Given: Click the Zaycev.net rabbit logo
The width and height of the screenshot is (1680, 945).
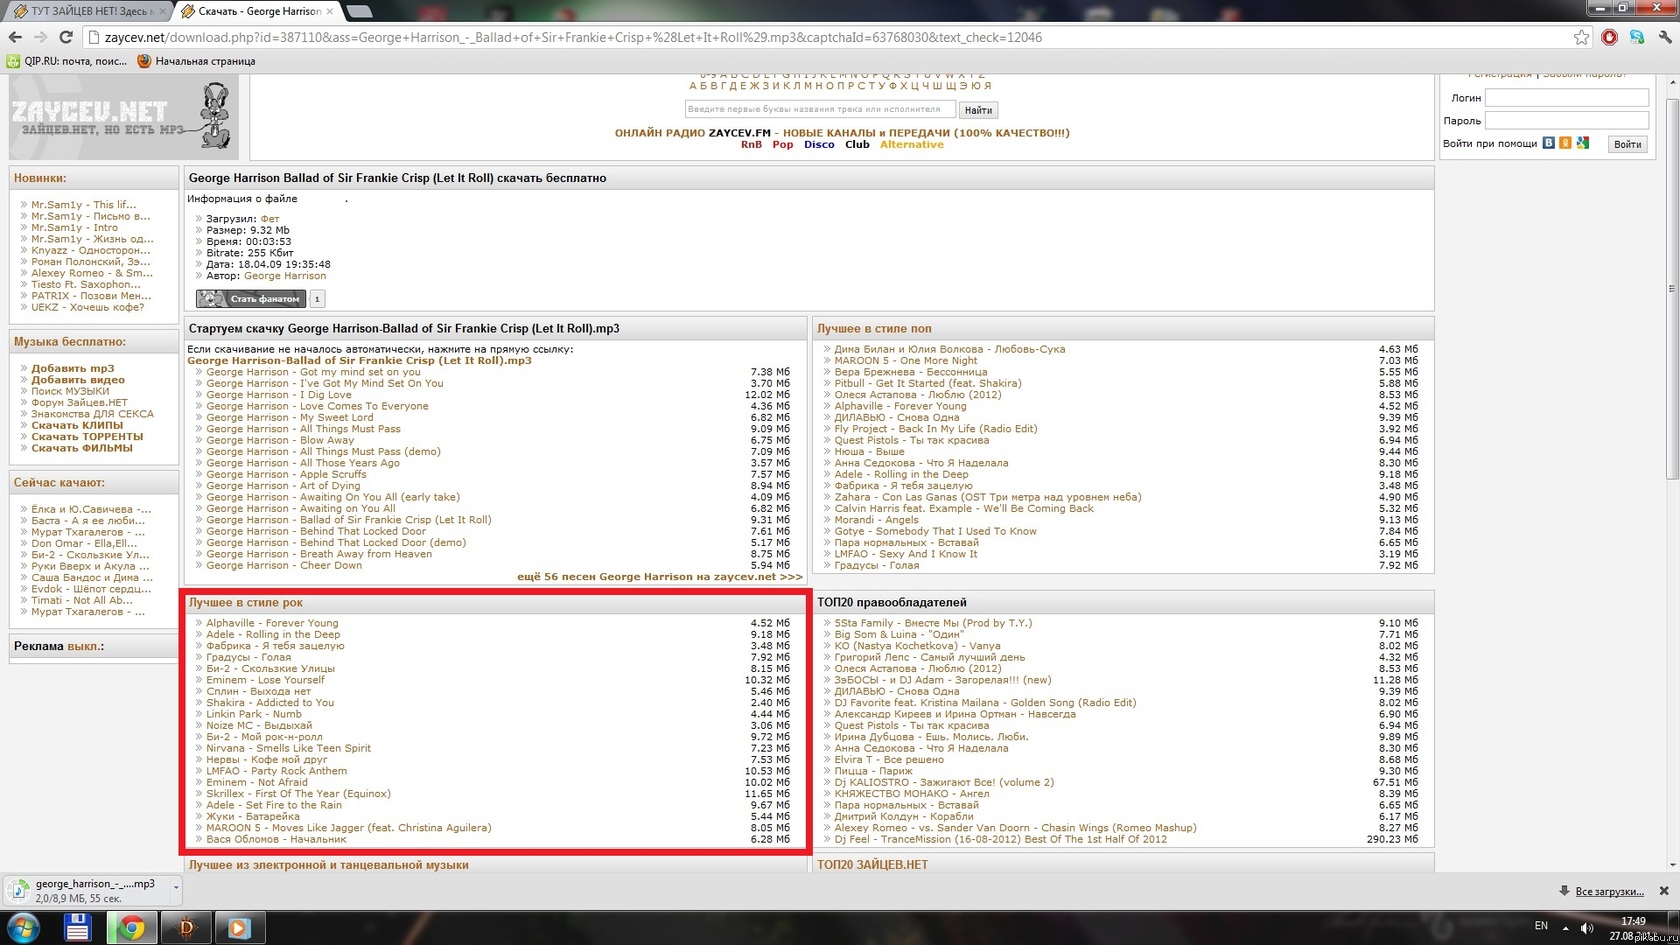Looking at the screenshot, I should coord(123,116).
